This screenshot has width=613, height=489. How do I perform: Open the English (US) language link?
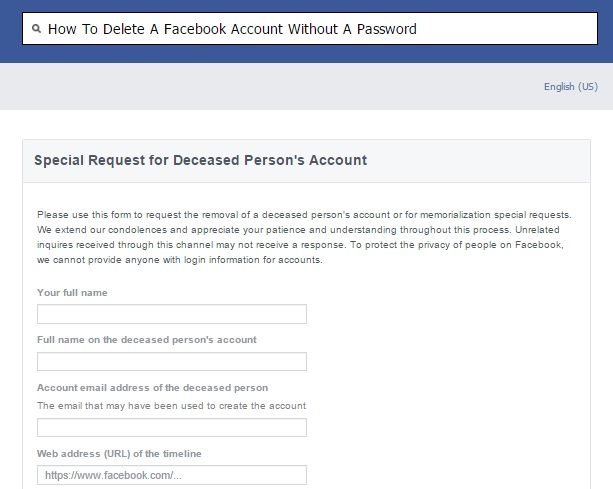point(571,86)
